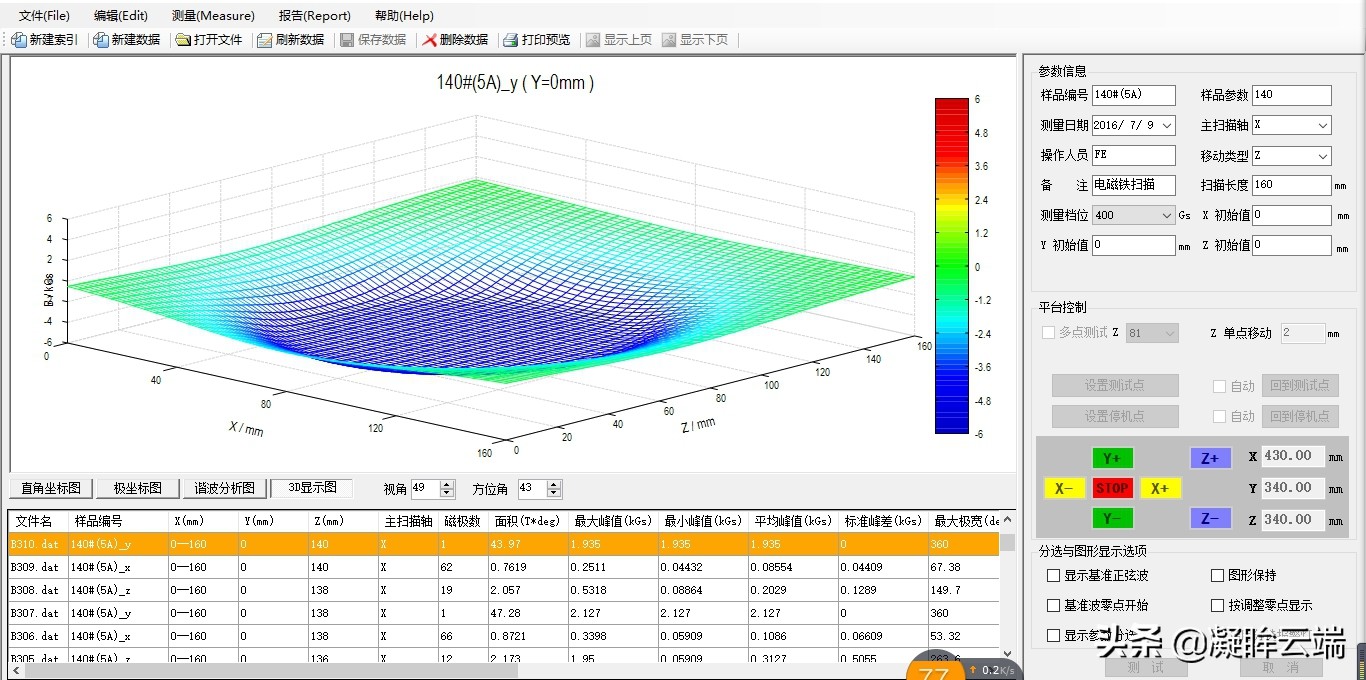The image size is (1366, 680).
Task: Open the 报告(Report) menu
Action: [315, 15]
